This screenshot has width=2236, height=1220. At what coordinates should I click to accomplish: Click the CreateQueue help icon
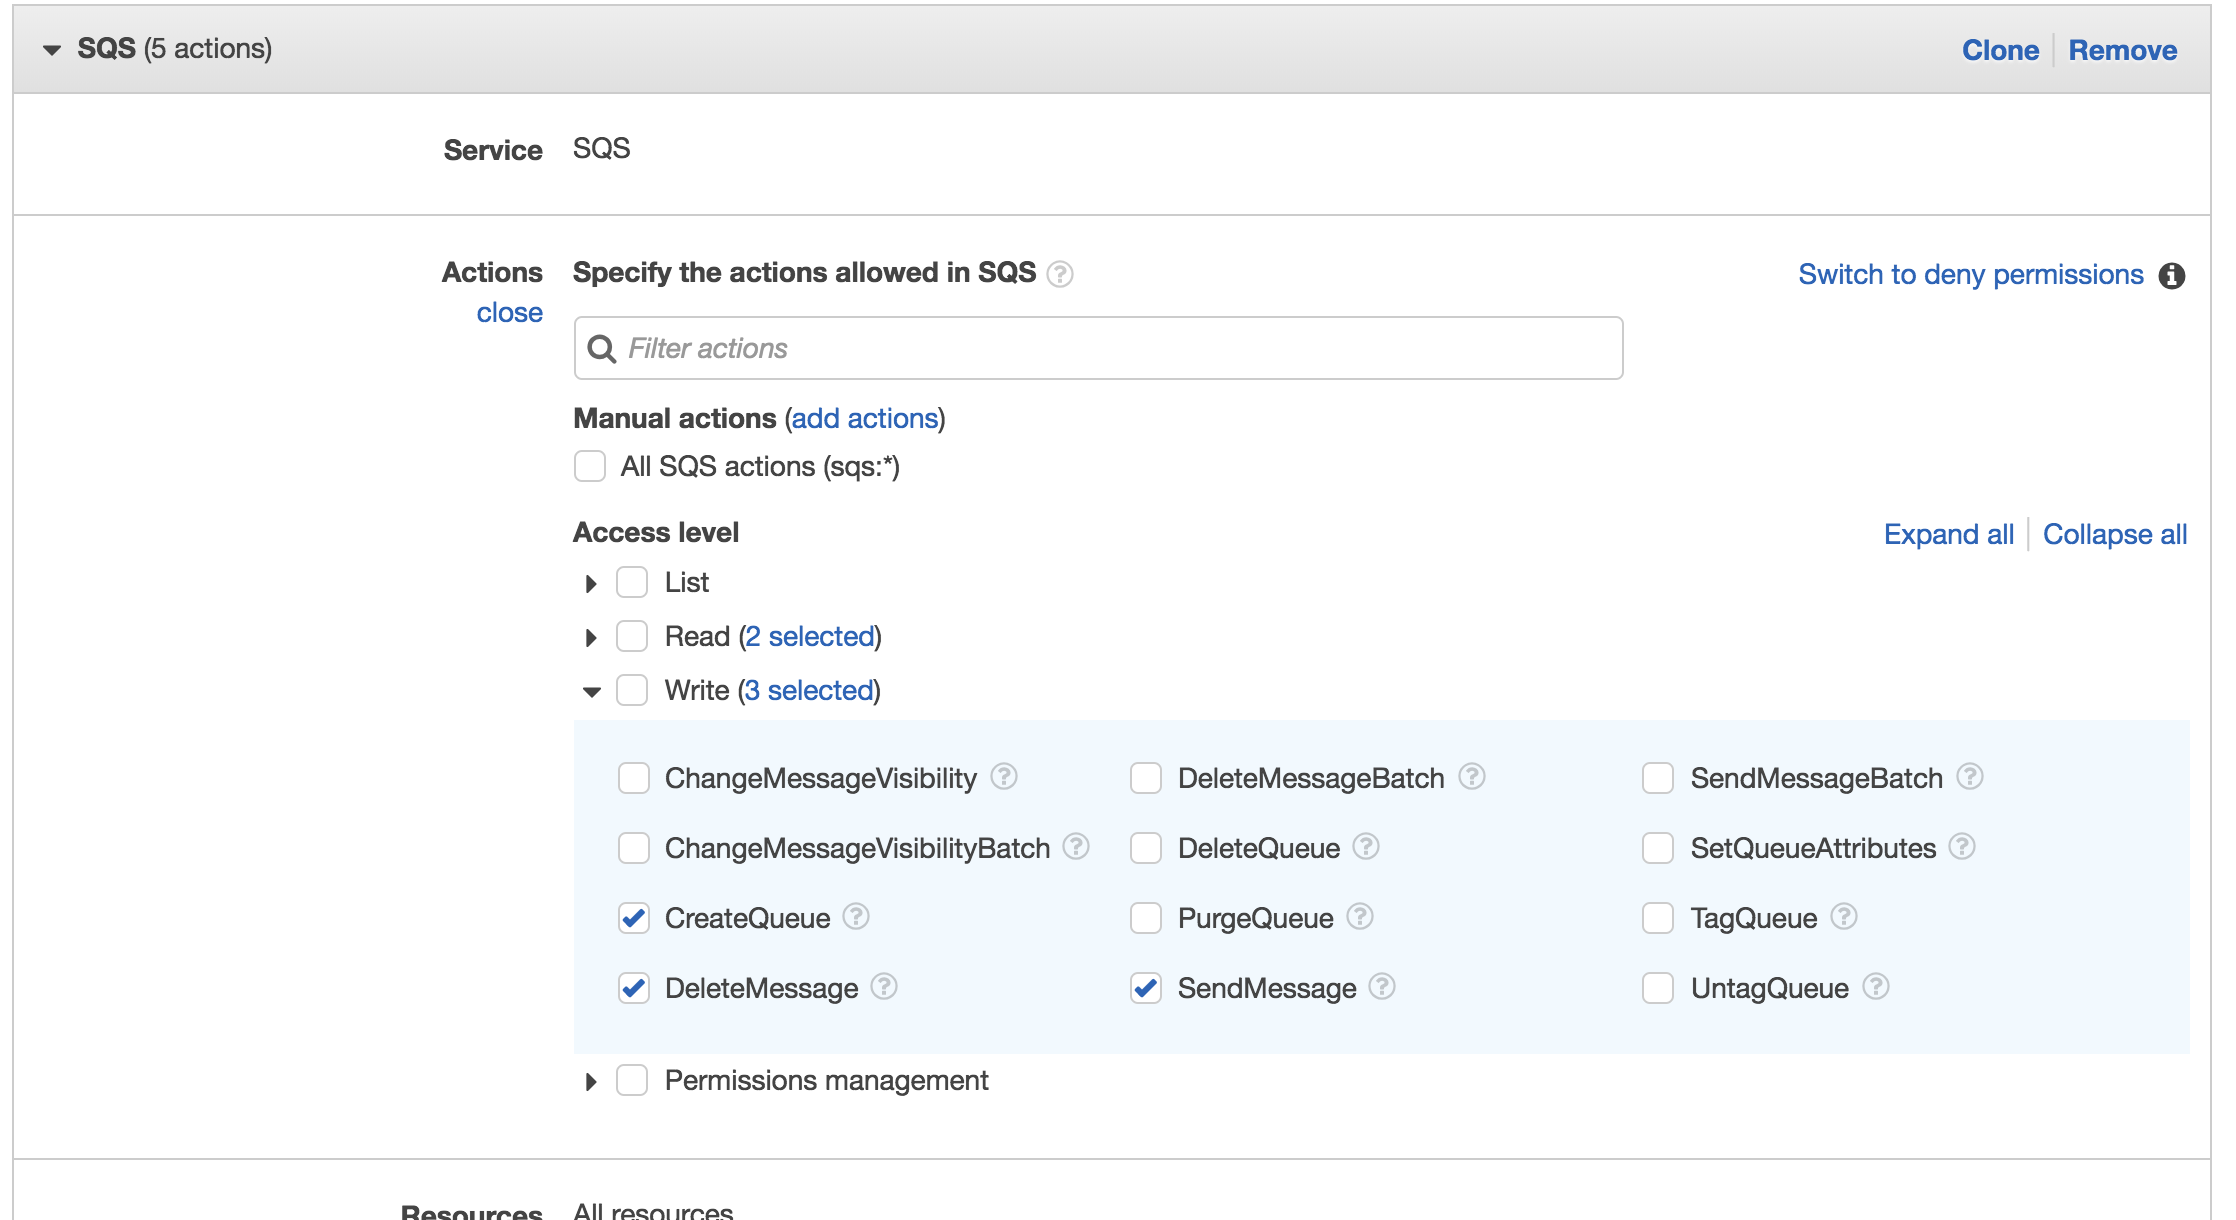click(862, 917)
